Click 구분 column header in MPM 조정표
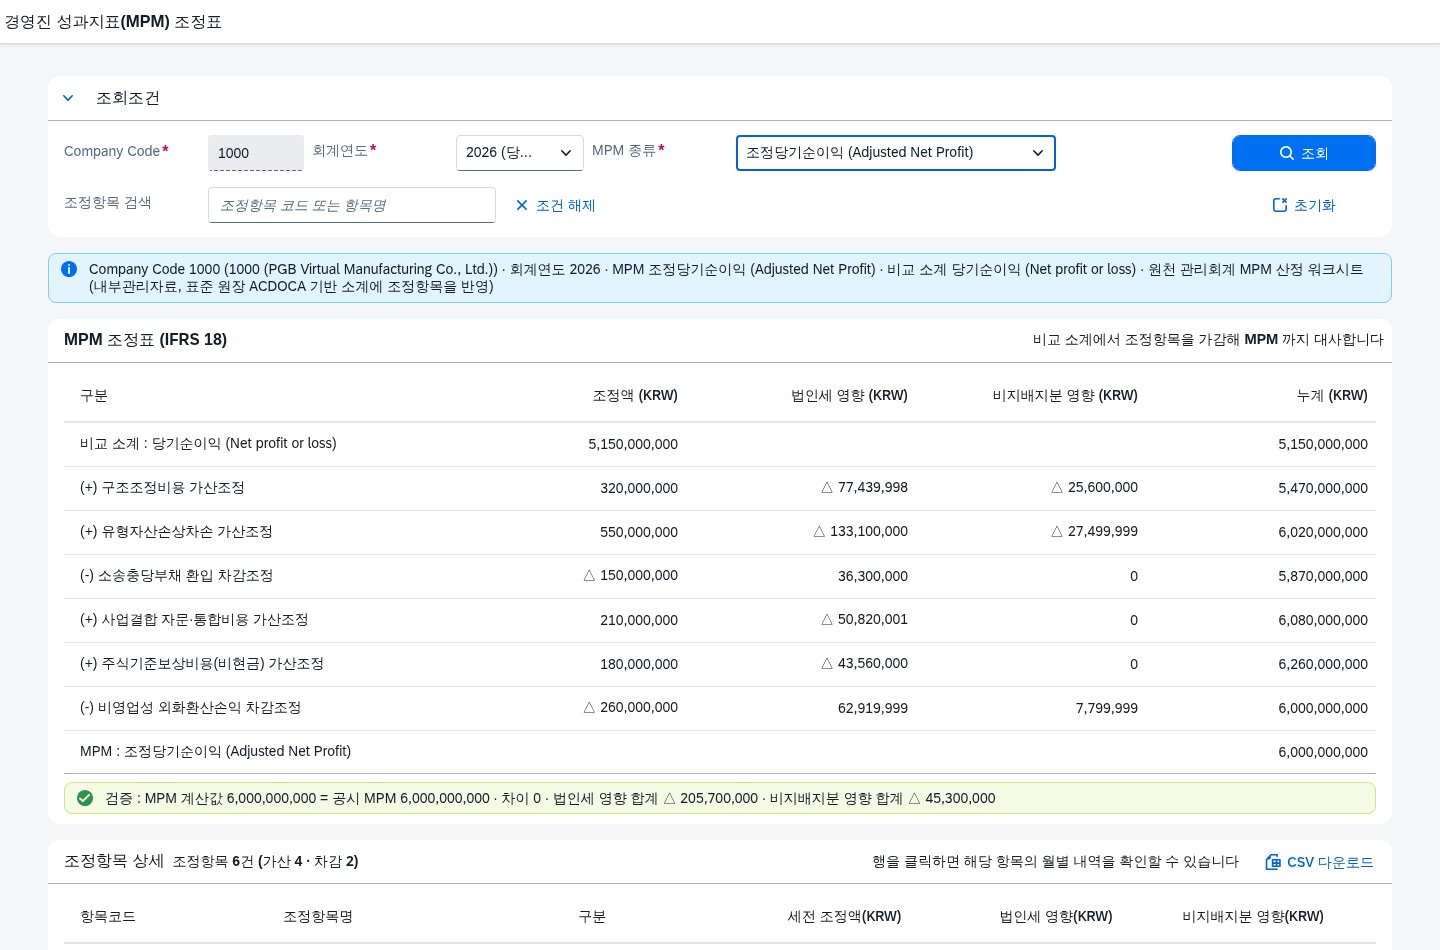 pos(94,396)
